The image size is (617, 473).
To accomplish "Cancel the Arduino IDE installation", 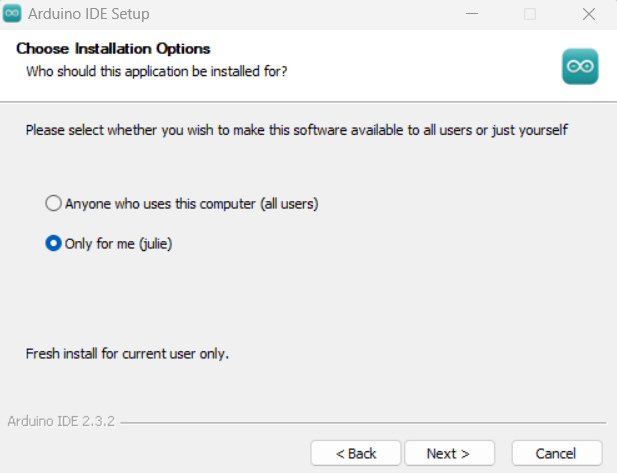I will (556, 453).
